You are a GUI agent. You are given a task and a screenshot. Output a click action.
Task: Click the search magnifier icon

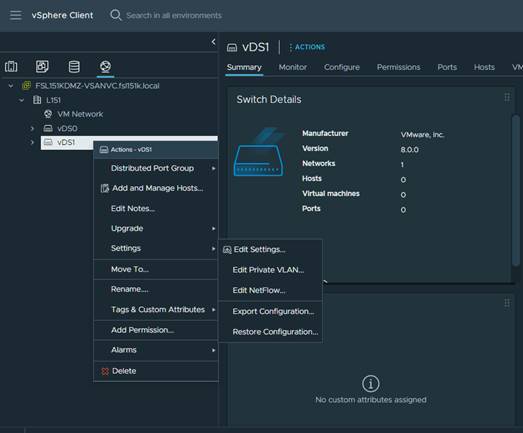[116, 15]
